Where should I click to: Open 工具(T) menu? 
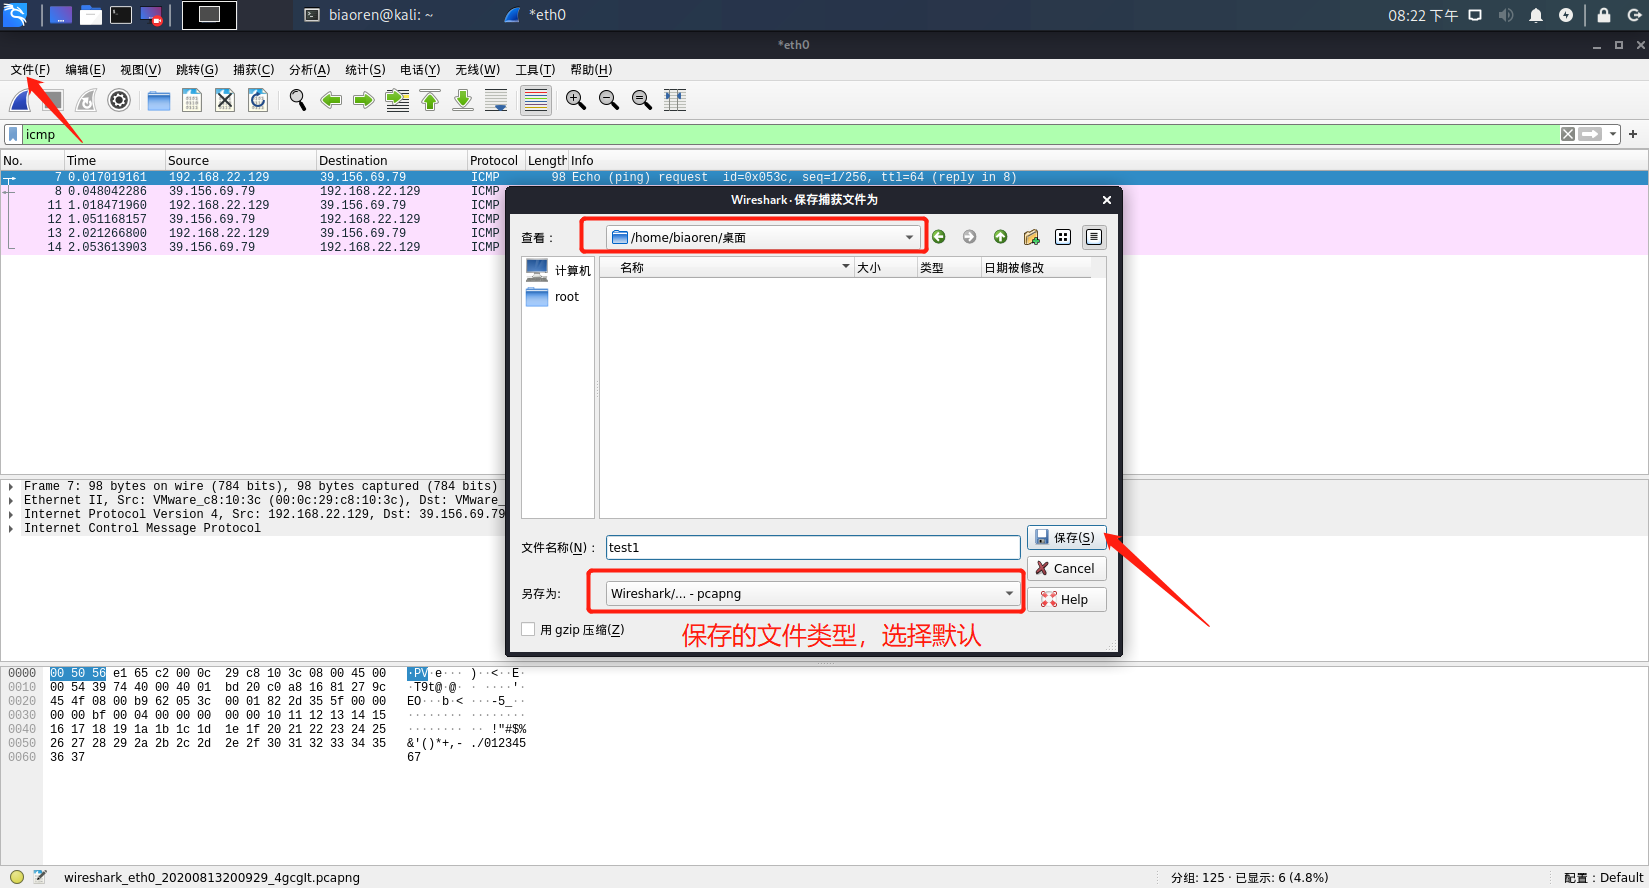coord(535,70)
